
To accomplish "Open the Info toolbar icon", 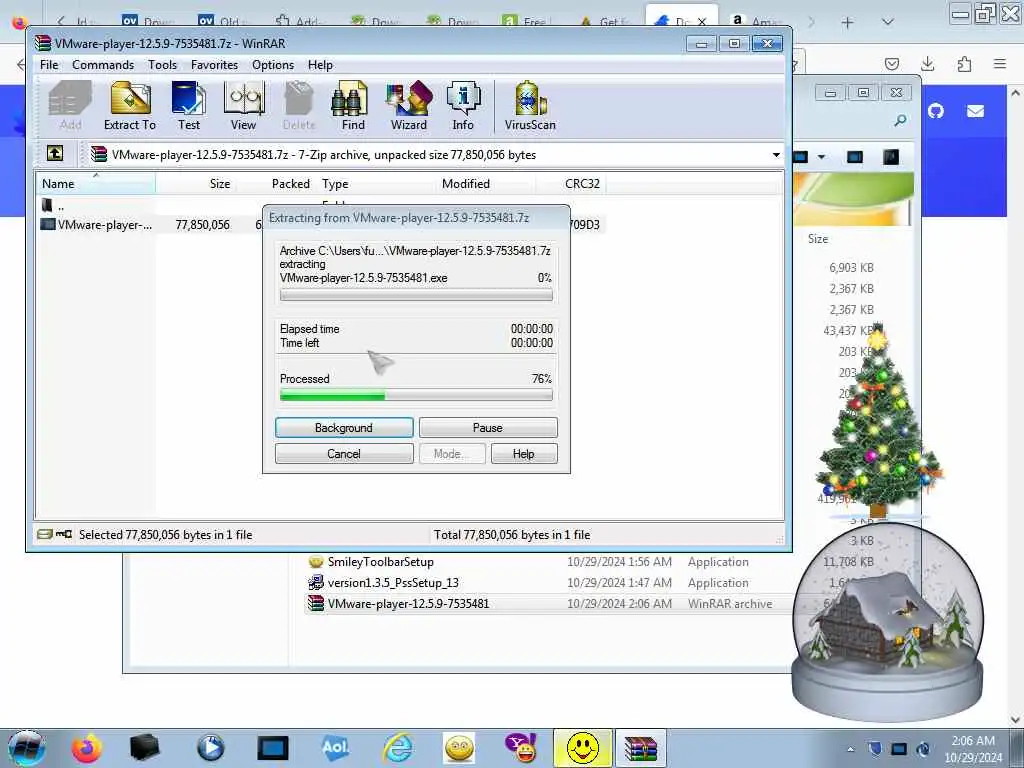I will (x=463, y=106).
